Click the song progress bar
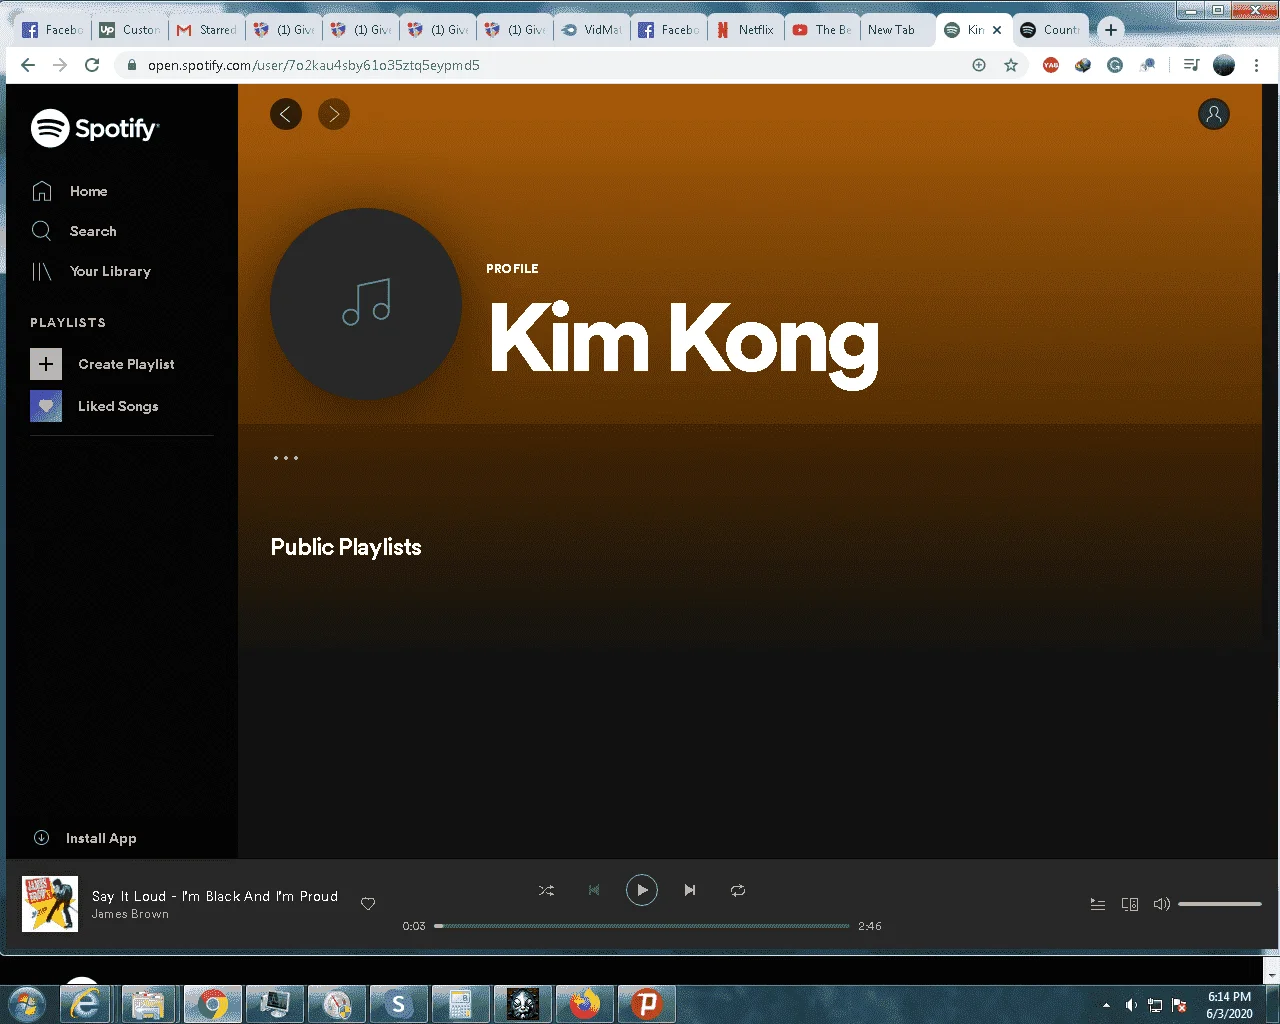Screen dimensions: 1280x1024 642,926
